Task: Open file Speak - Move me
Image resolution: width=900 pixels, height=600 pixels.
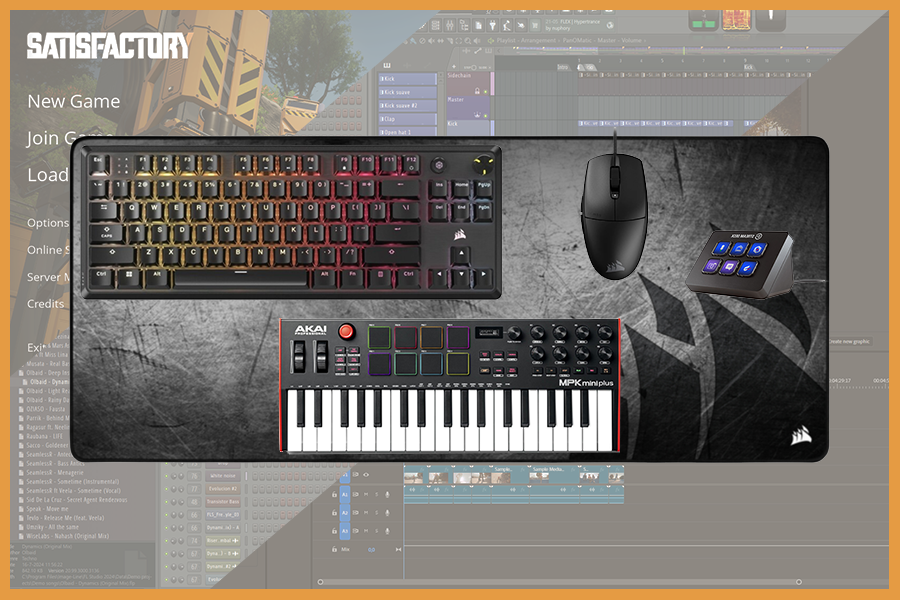Action: (x=46, y=509)
